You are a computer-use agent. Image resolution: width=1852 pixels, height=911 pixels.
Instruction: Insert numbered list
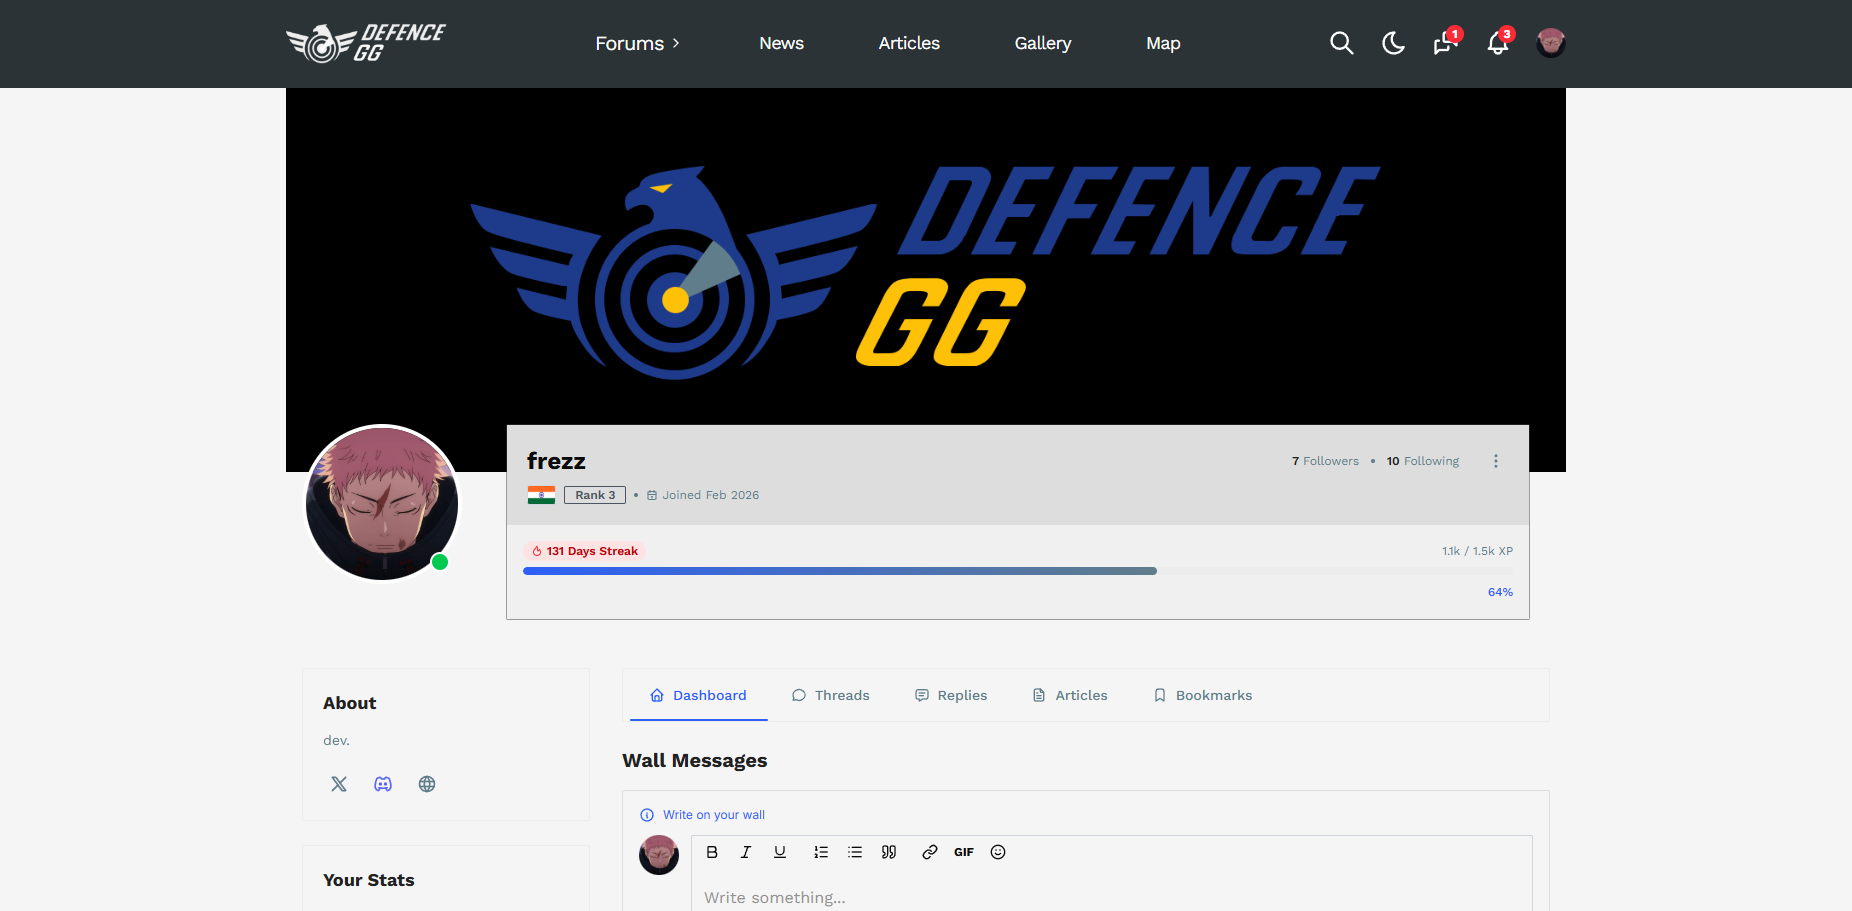pyautogui.click(x=821, y=852)
